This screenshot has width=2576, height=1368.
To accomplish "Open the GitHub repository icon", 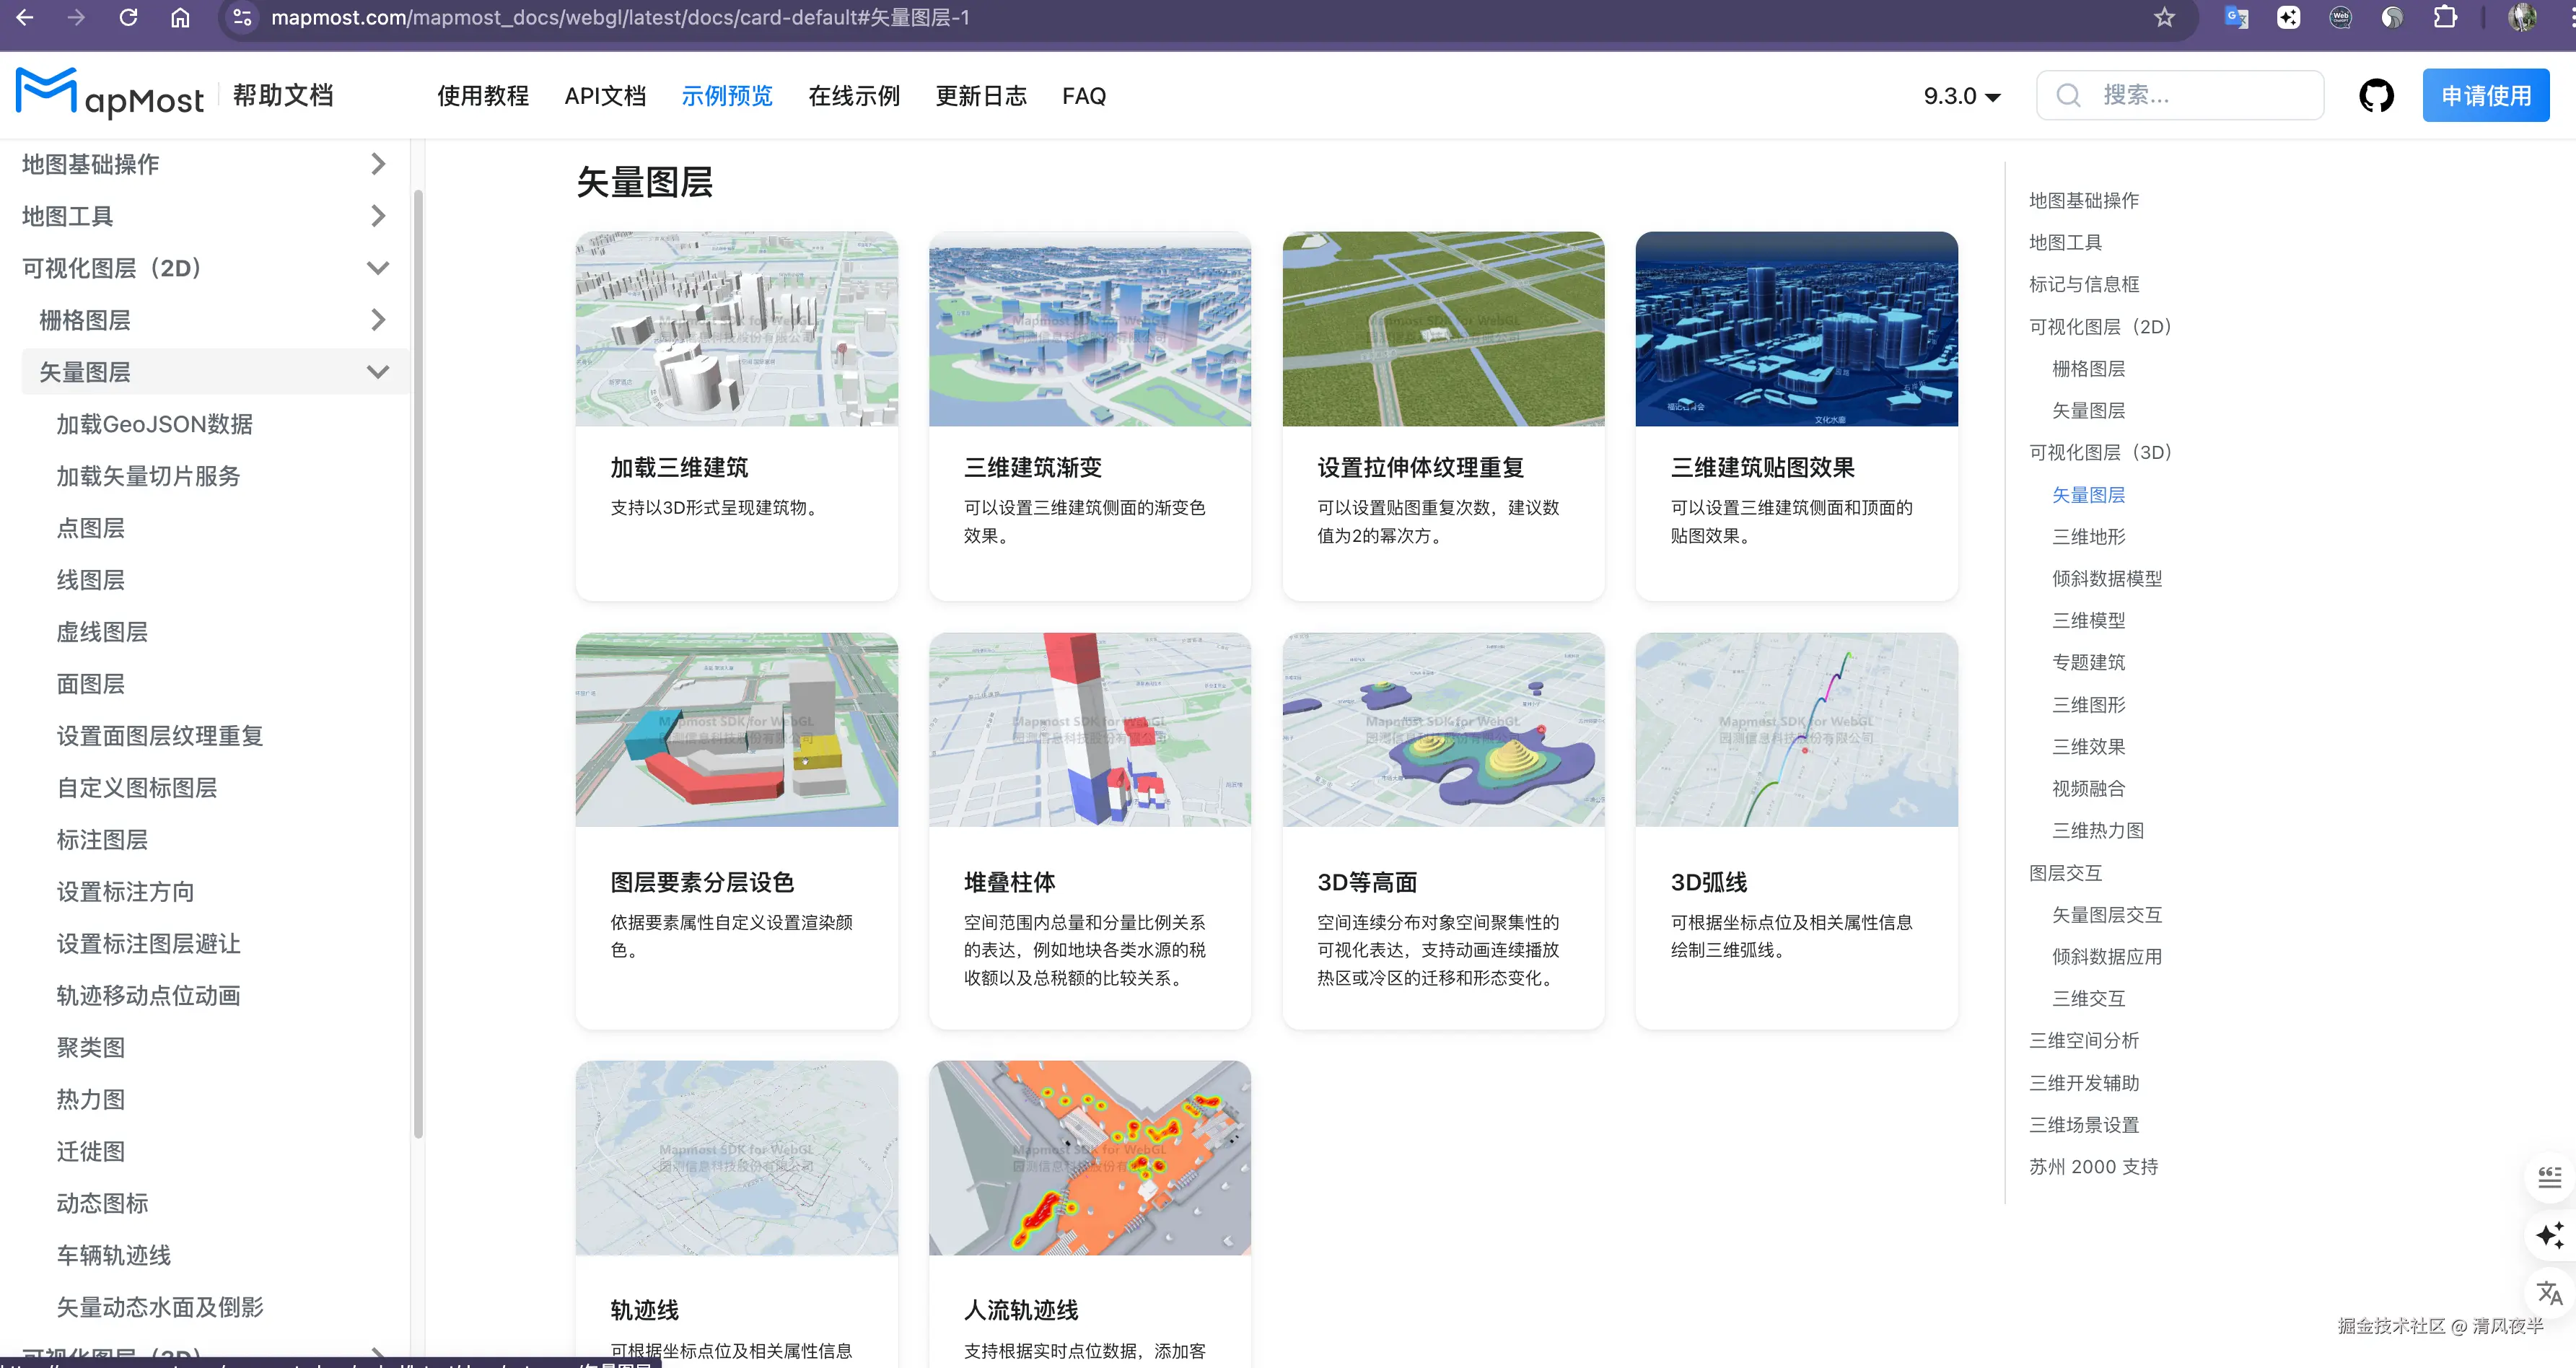I will coord(2376,96).
